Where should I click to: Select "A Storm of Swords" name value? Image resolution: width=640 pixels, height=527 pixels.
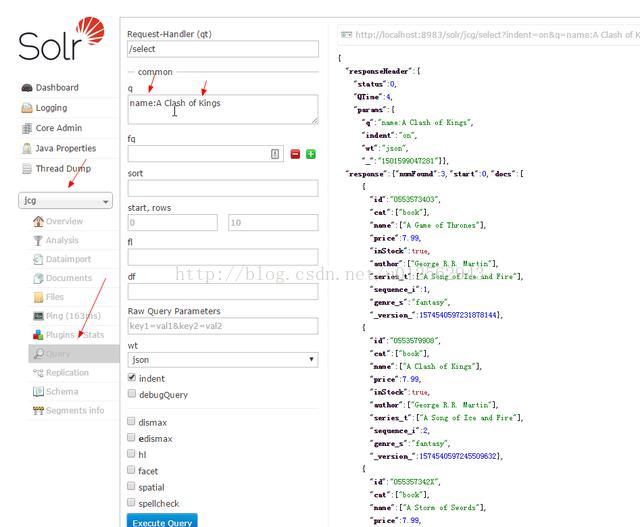click(441, 507)
